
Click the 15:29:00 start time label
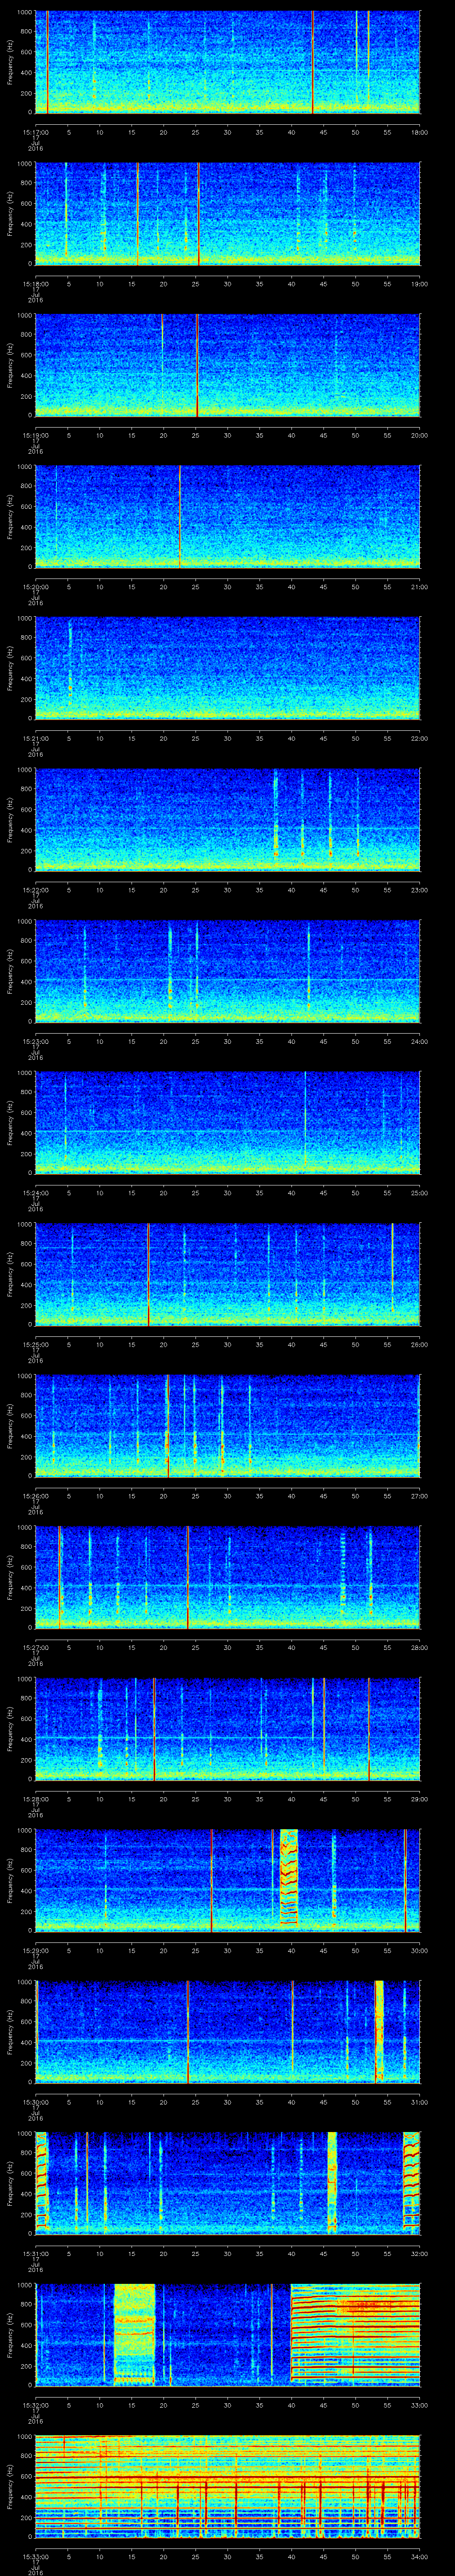click(x=35, y=1950)
